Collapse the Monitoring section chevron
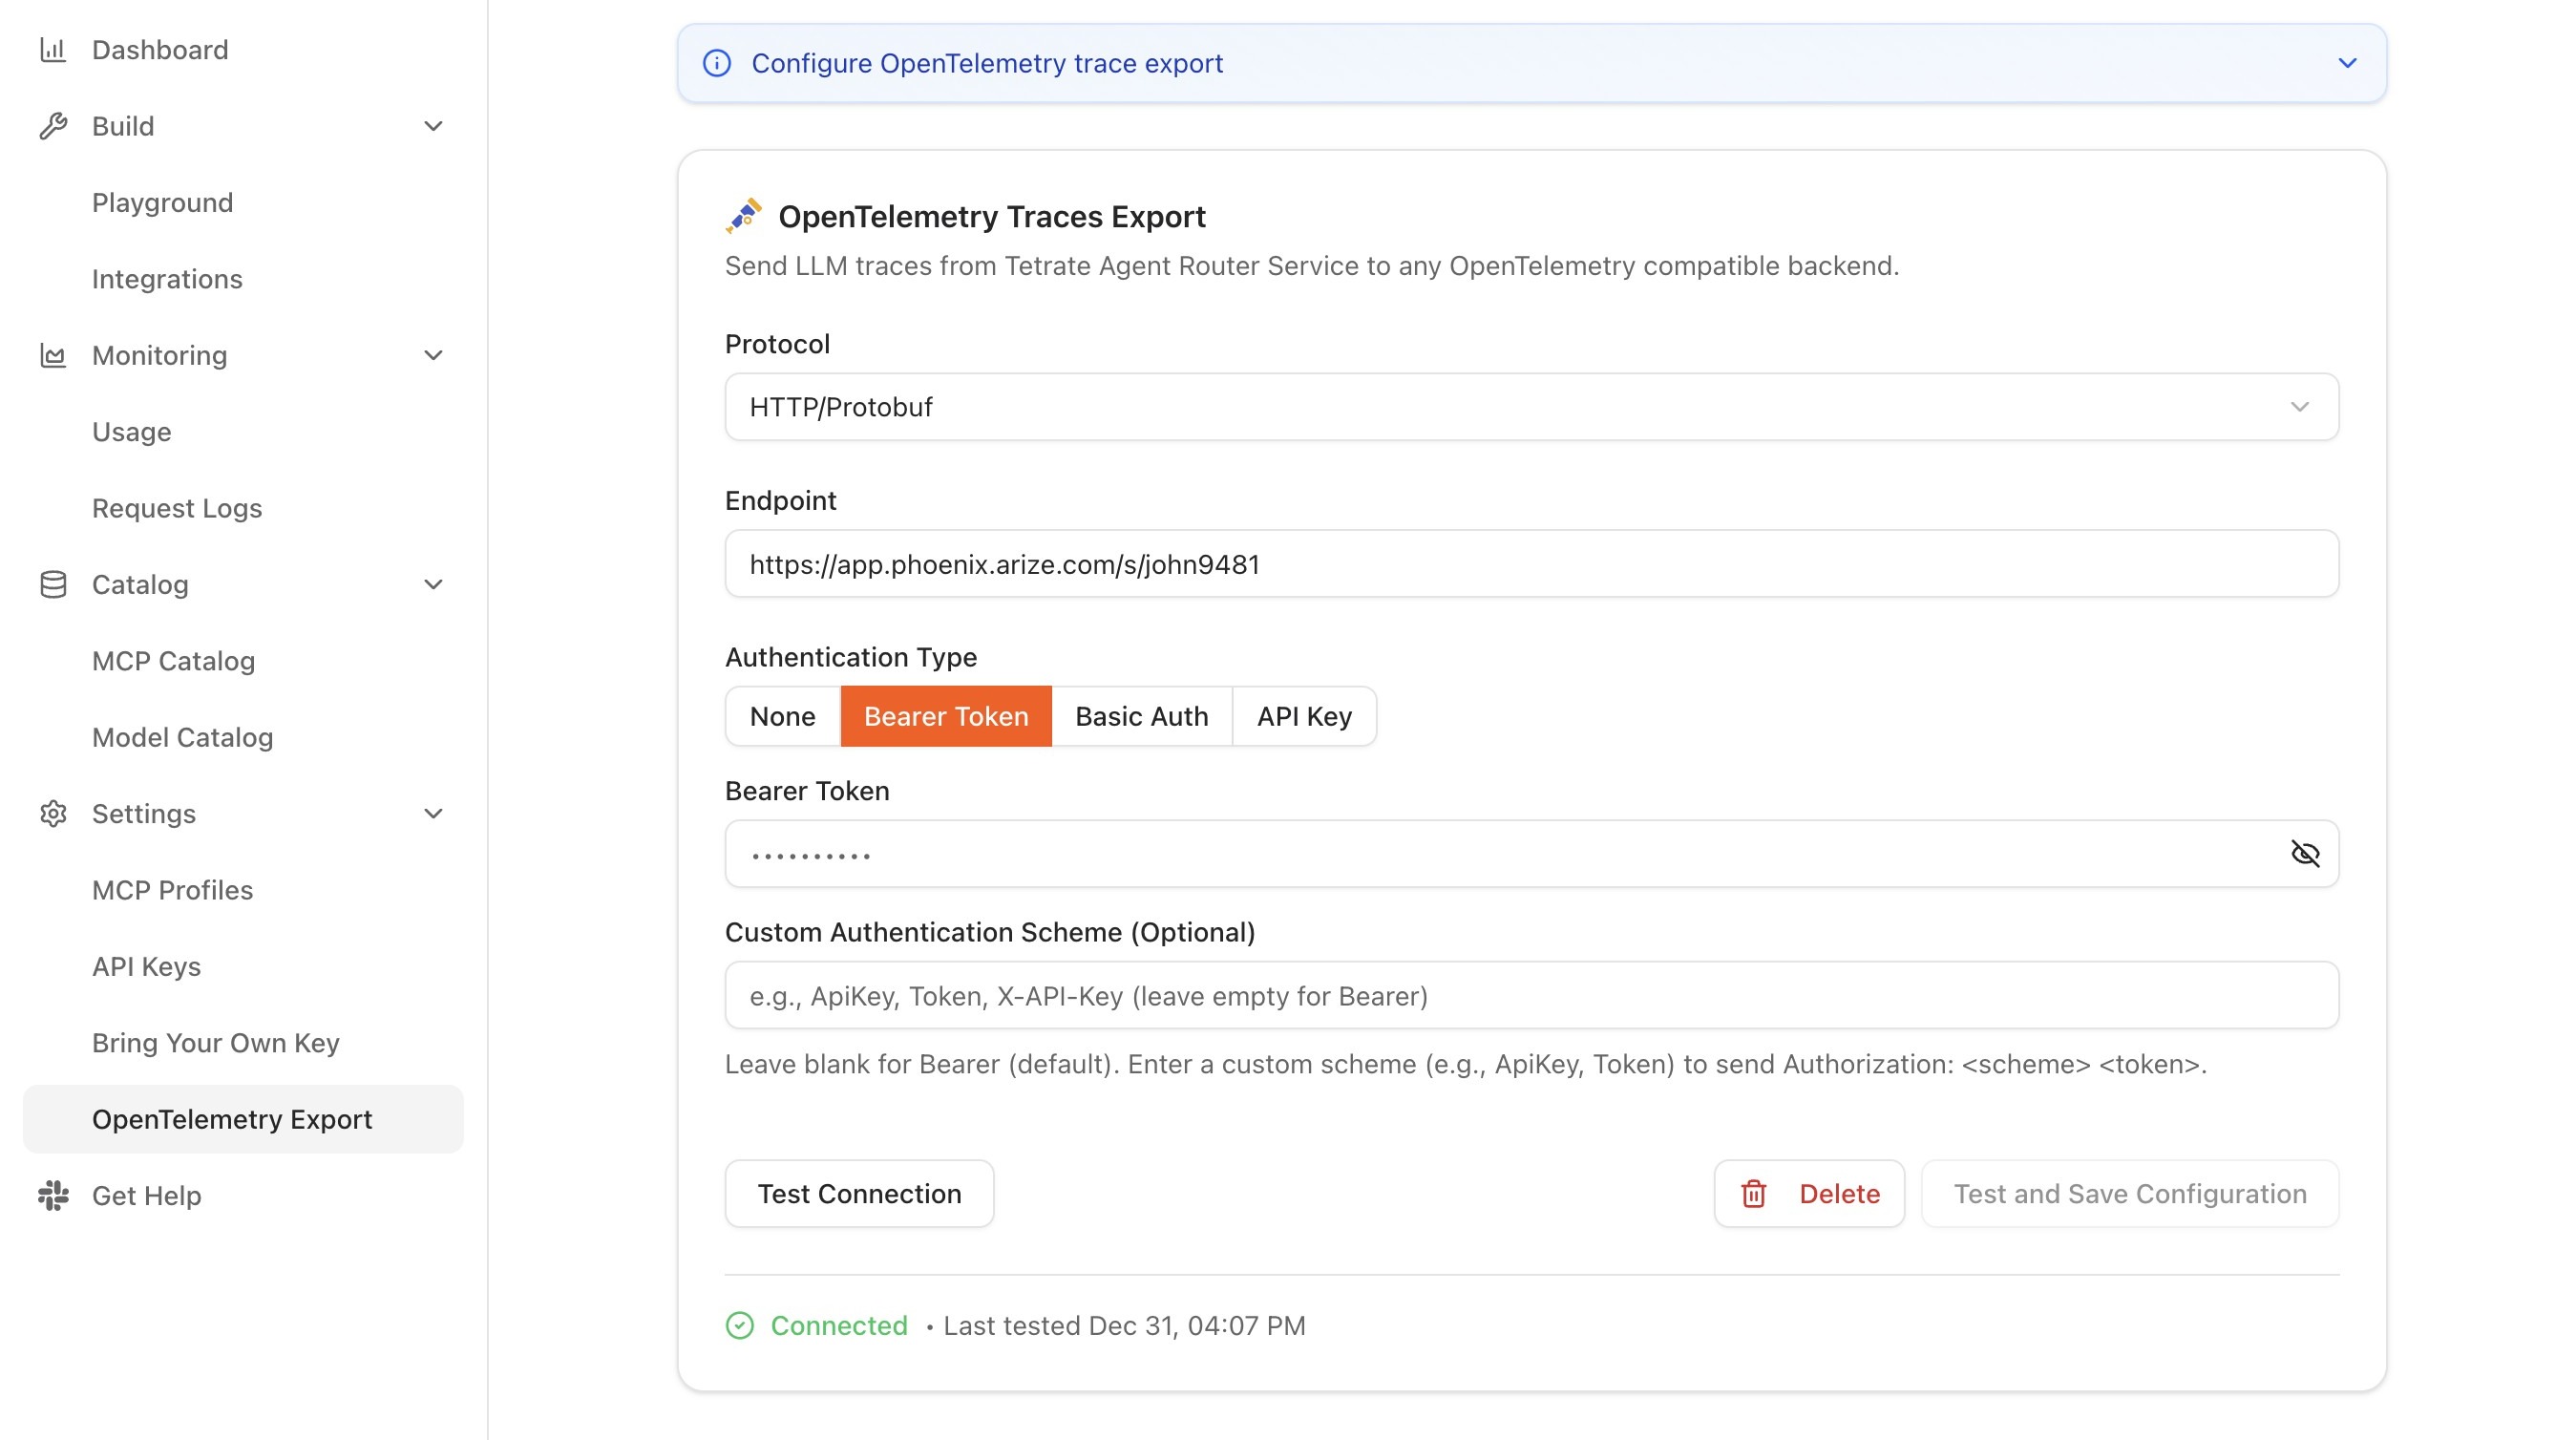Image resolution: width=2576 pixels, height=1440 pixels. click(x=433, y=355)
